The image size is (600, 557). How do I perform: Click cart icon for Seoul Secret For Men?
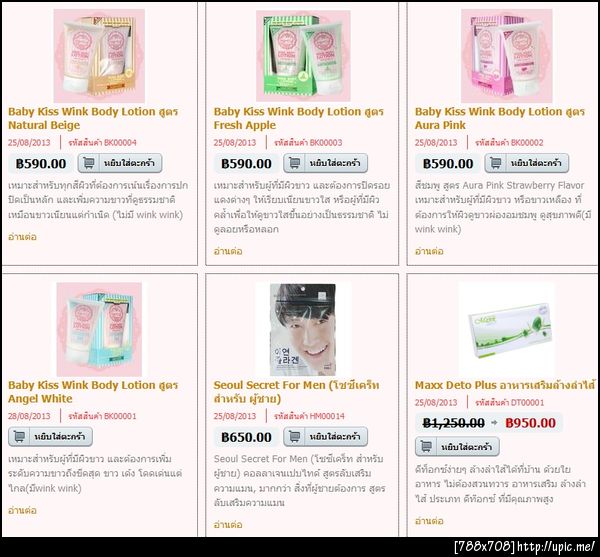coord(294,437)
